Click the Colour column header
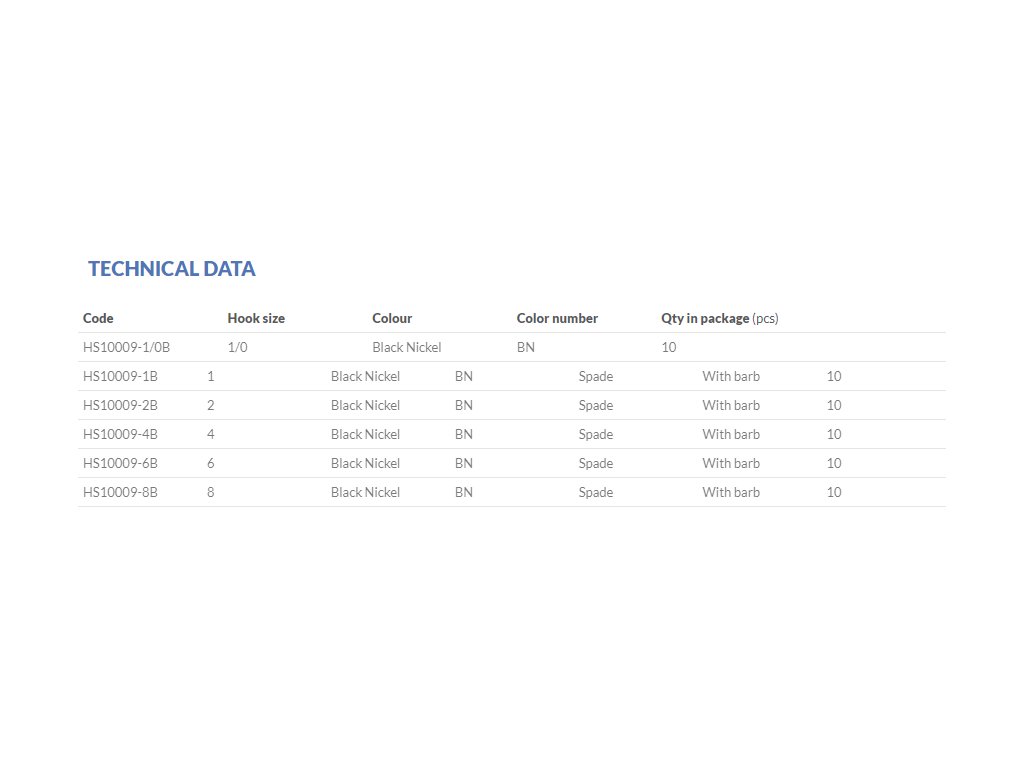The width and height of the screenshot is (1024, 768). pos(392,318)
